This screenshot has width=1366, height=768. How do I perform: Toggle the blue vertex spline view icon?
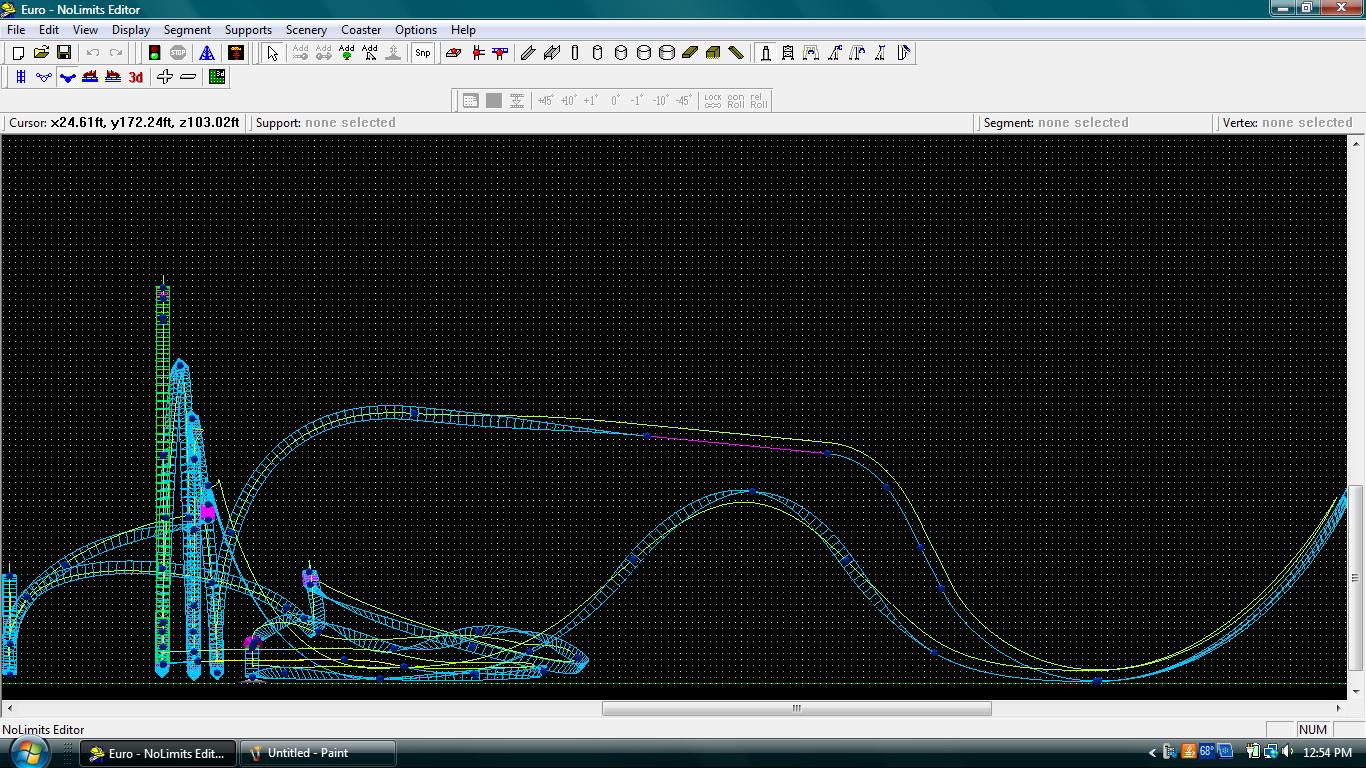[x=44, y=77]
